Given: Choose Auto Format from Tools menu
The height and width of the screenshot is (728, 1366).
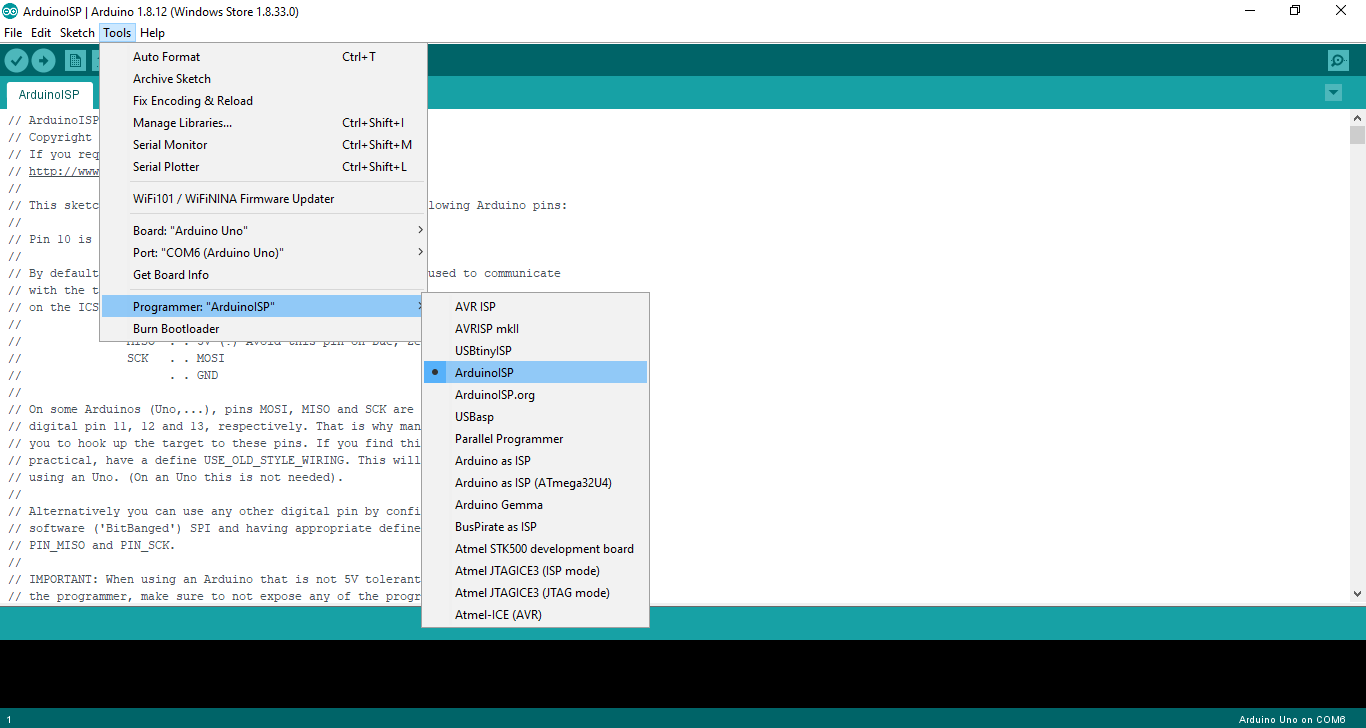Looking at the screenshot, I should [x=263, y=57].
